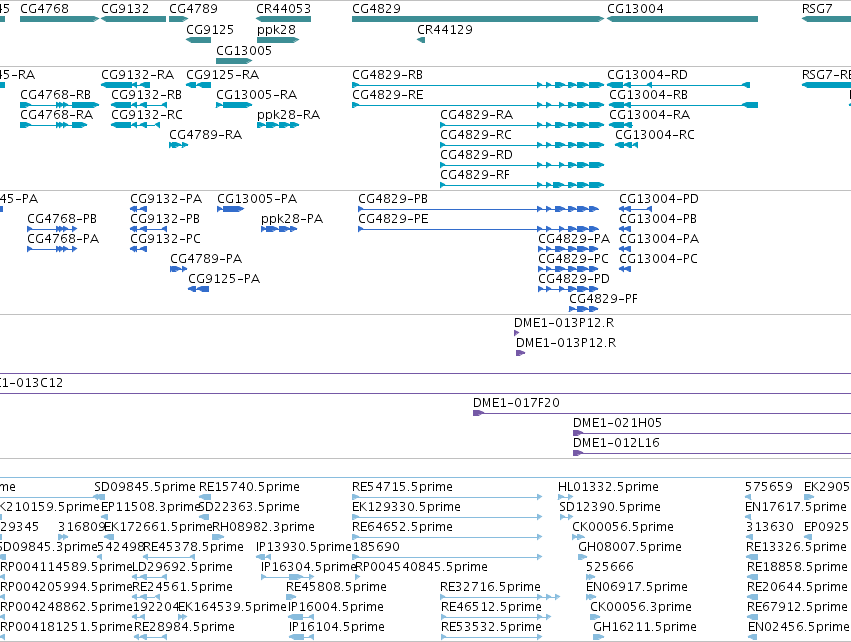Select the CG4768-RB transcript label

coord(55,94)
